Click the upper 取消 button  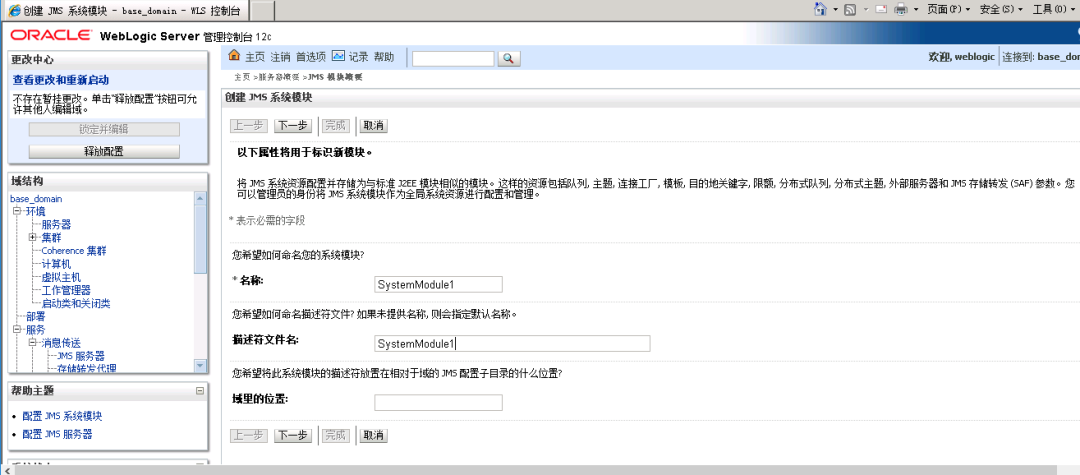tap(373, 126)
